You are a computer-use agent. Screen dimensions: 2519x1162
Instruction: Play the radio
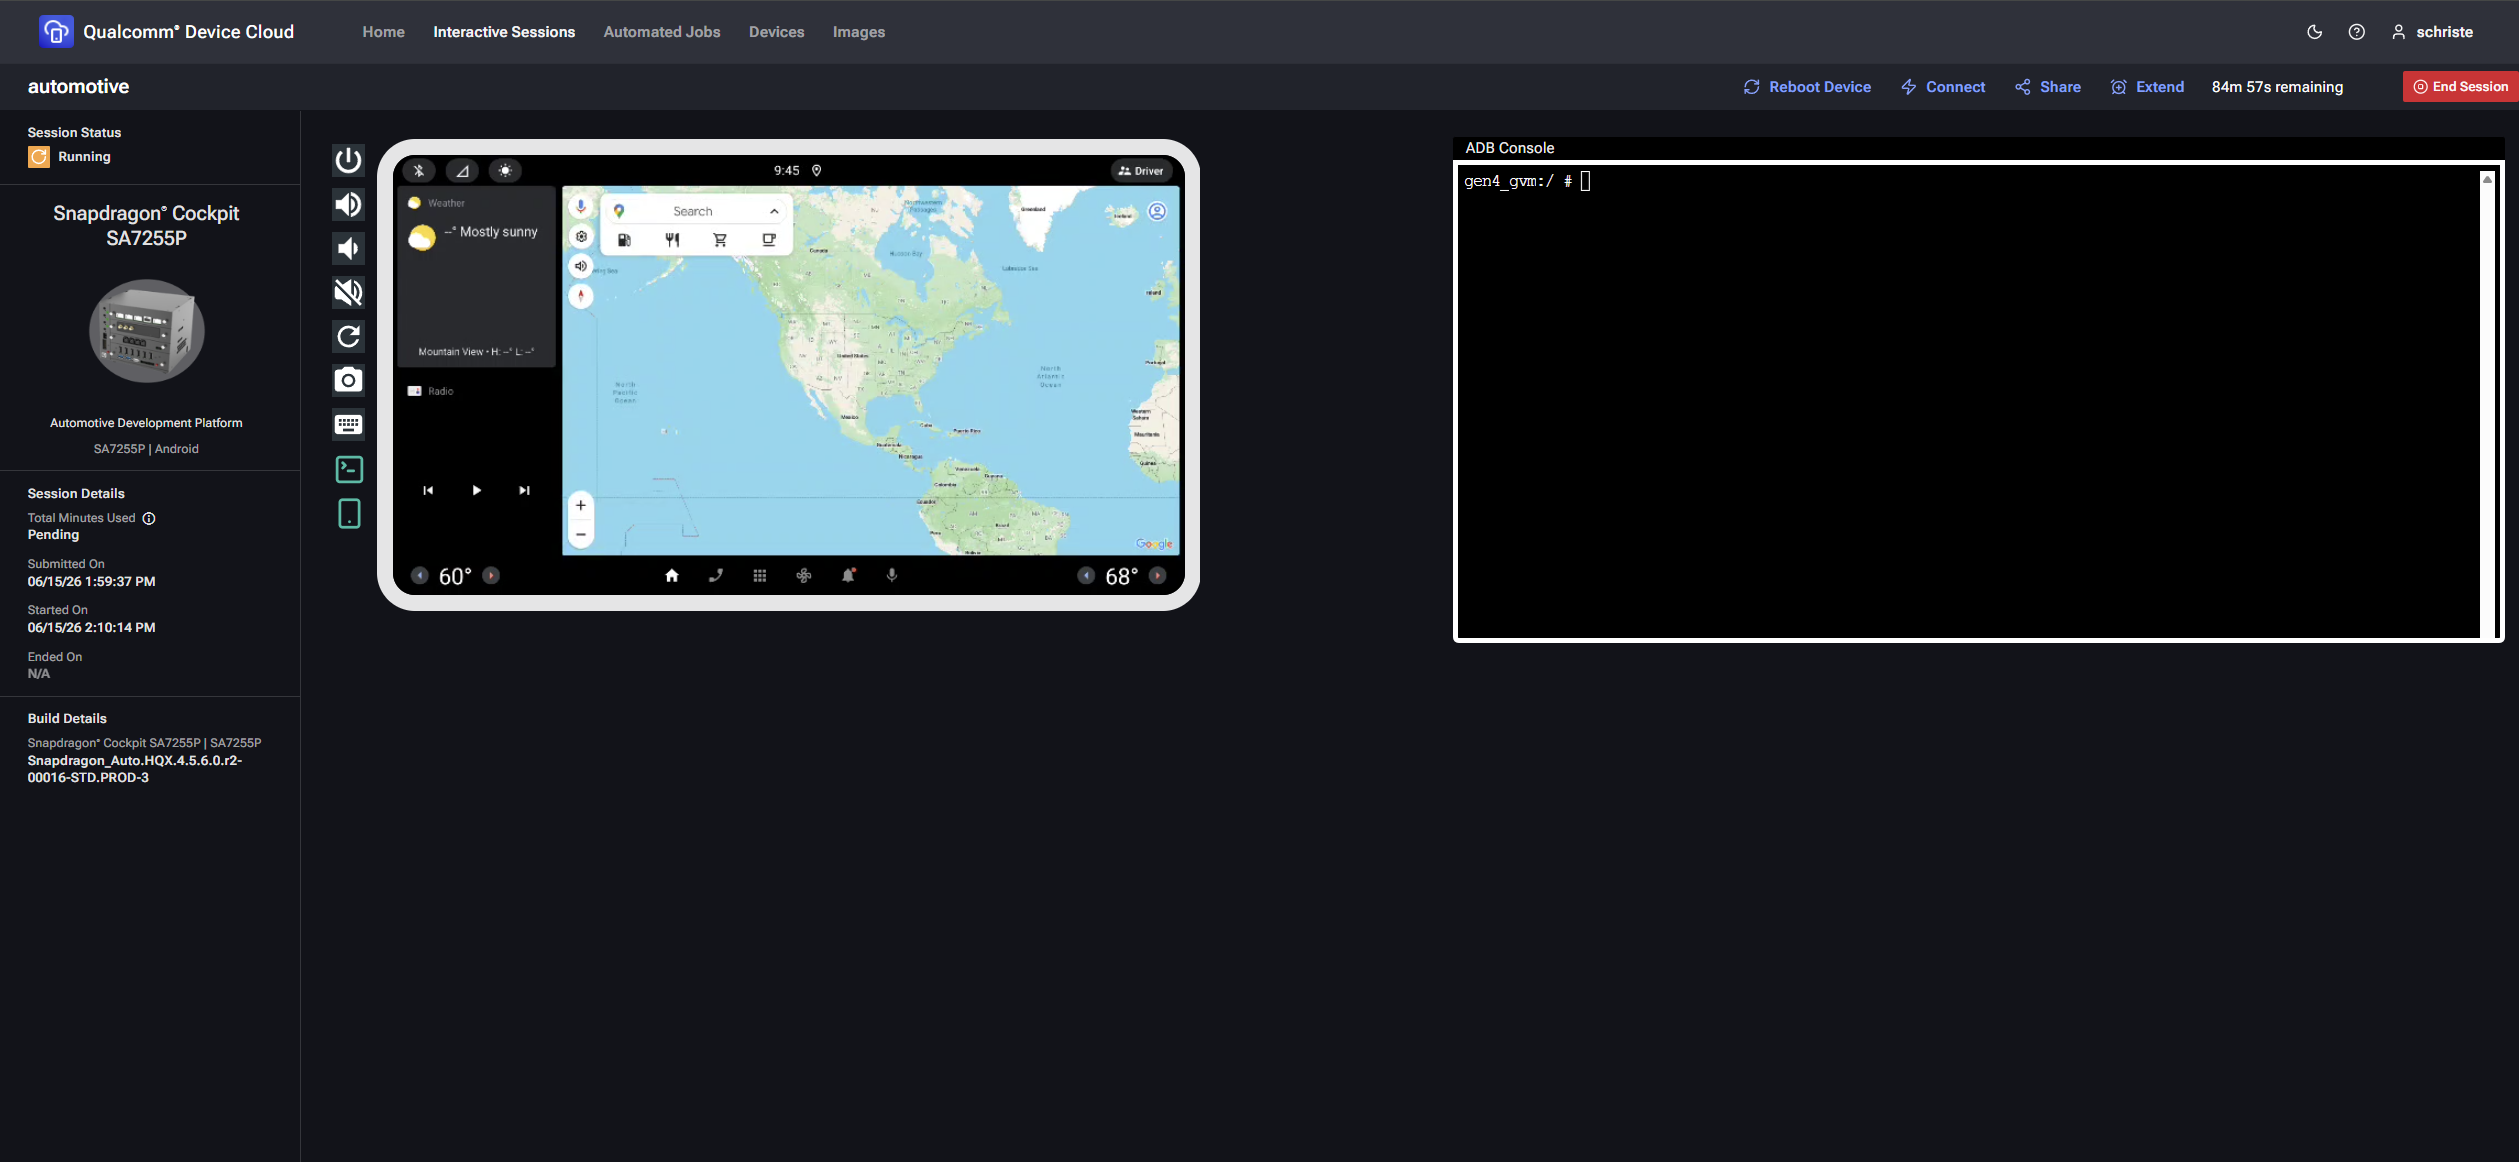click(x=476, y=490)
